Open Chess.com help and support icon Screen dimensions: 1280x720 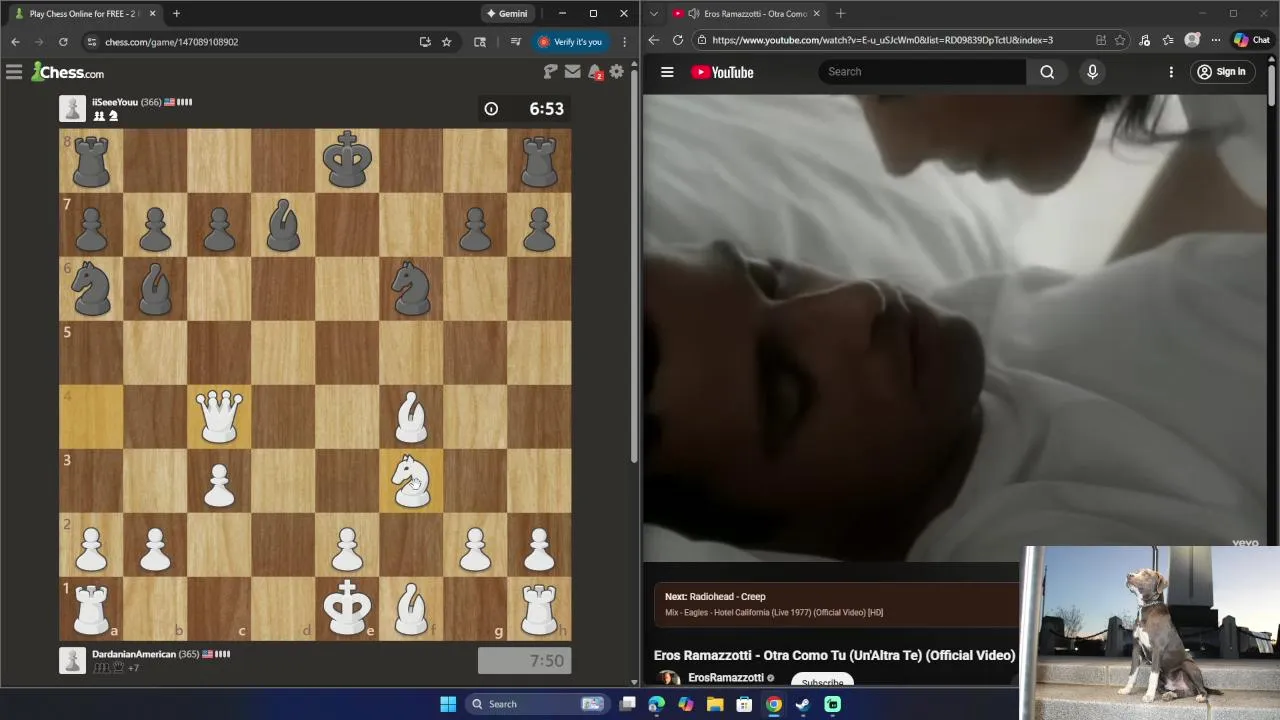(x=550, y=72)
